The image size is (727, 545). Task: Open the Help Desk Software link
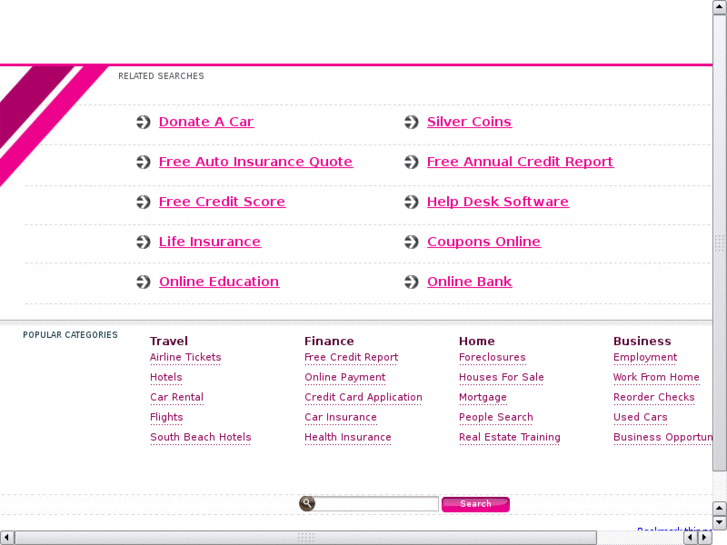(498, 201)
